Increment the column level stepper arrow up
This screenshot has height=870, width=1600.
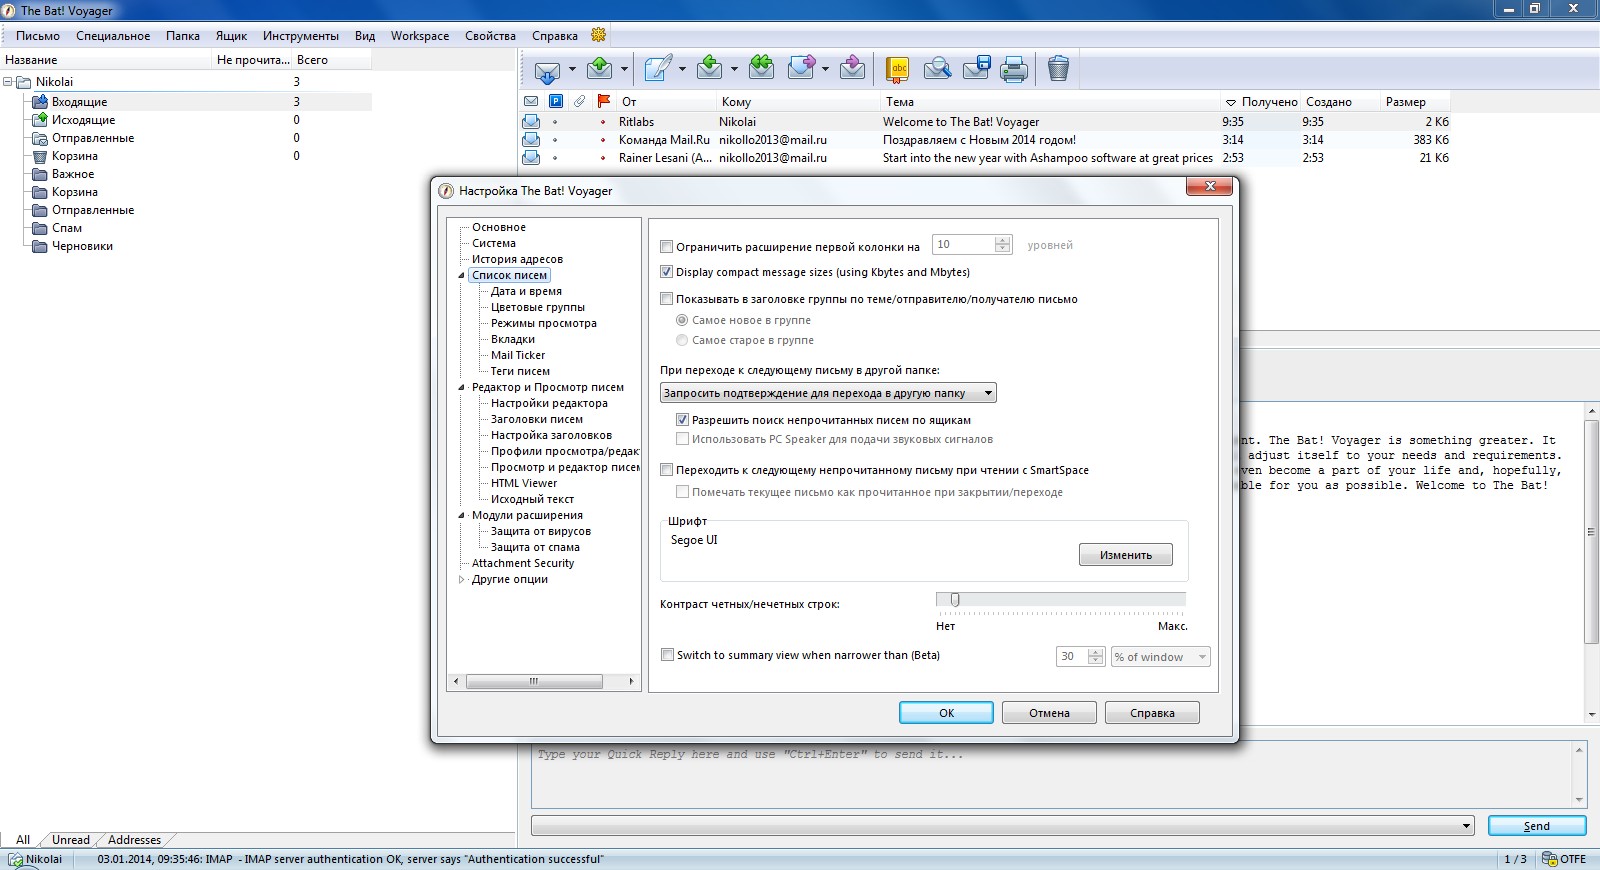pos(1003,240)
